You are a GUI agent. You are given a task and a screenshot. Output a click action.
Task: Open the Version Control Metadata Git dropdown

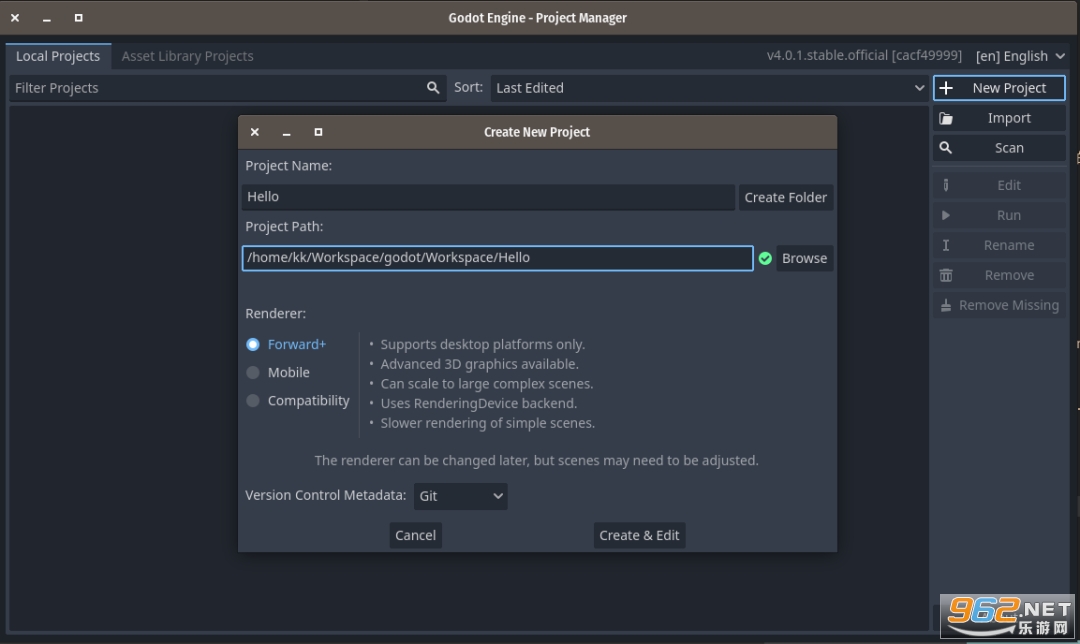(460, 496)
